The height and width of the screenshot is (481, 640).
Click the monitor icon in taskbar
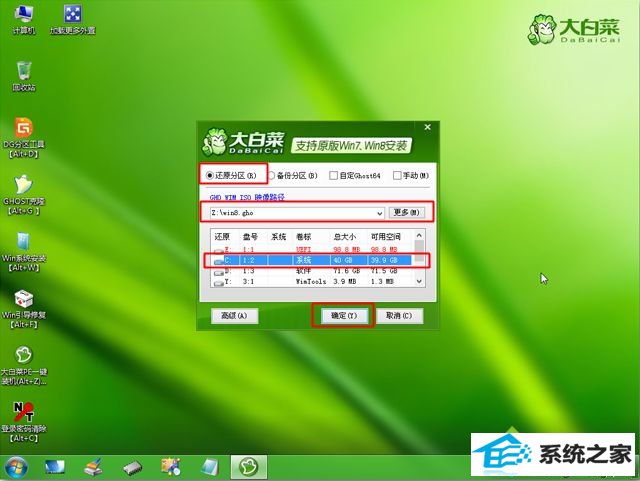55,467
